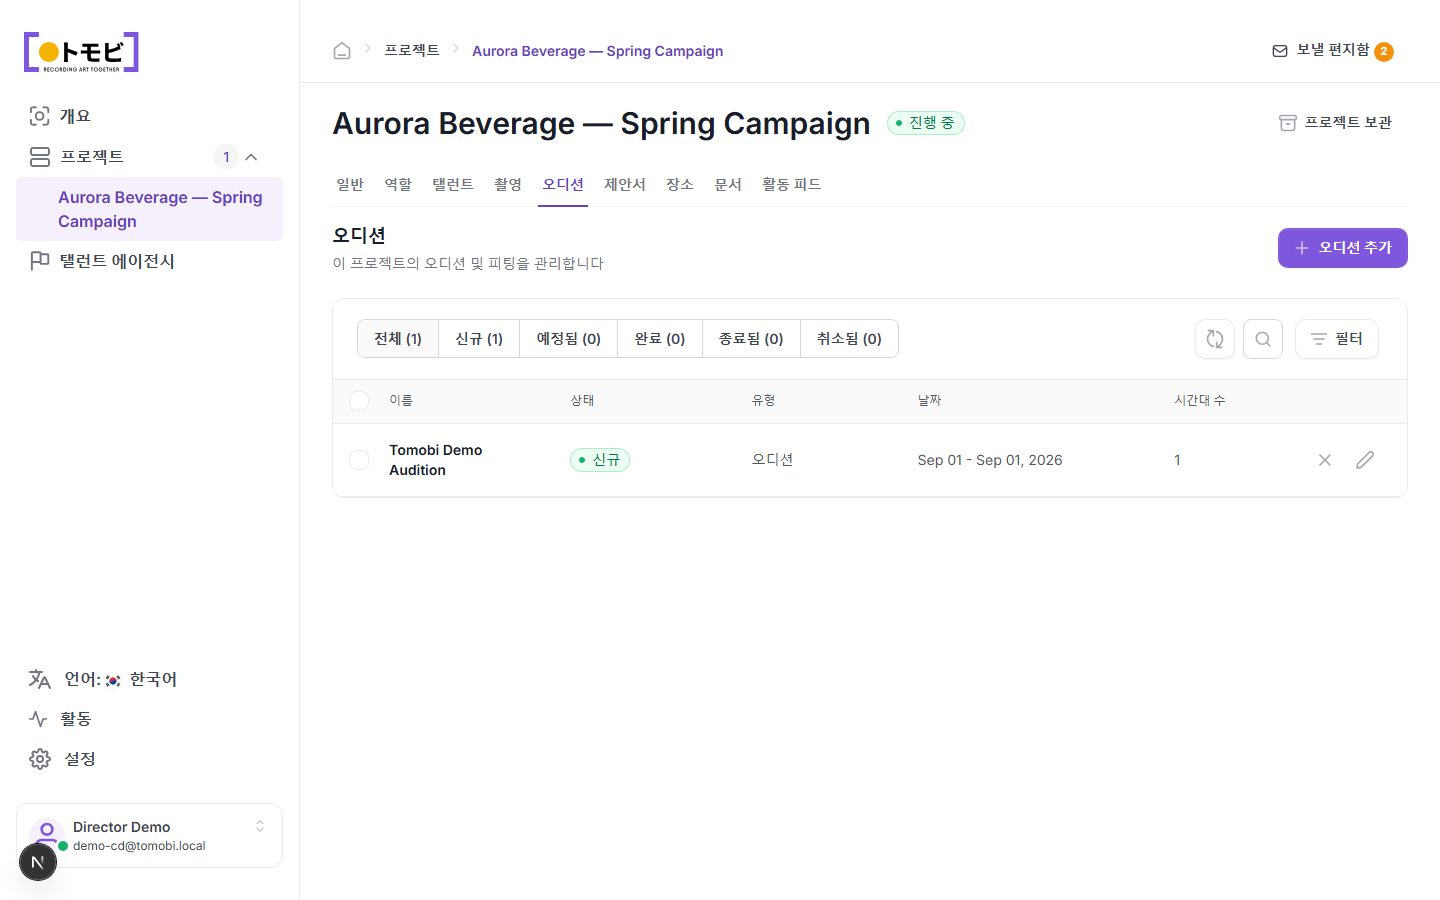This screenshot has height=900, width=1440.
Task: Click the refresh icon button
Action: click(1215, 339)
